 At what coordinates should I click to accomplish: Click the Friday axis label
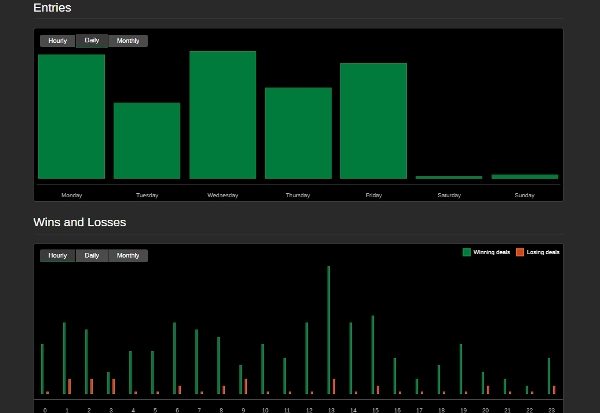[x=373, y=195]
